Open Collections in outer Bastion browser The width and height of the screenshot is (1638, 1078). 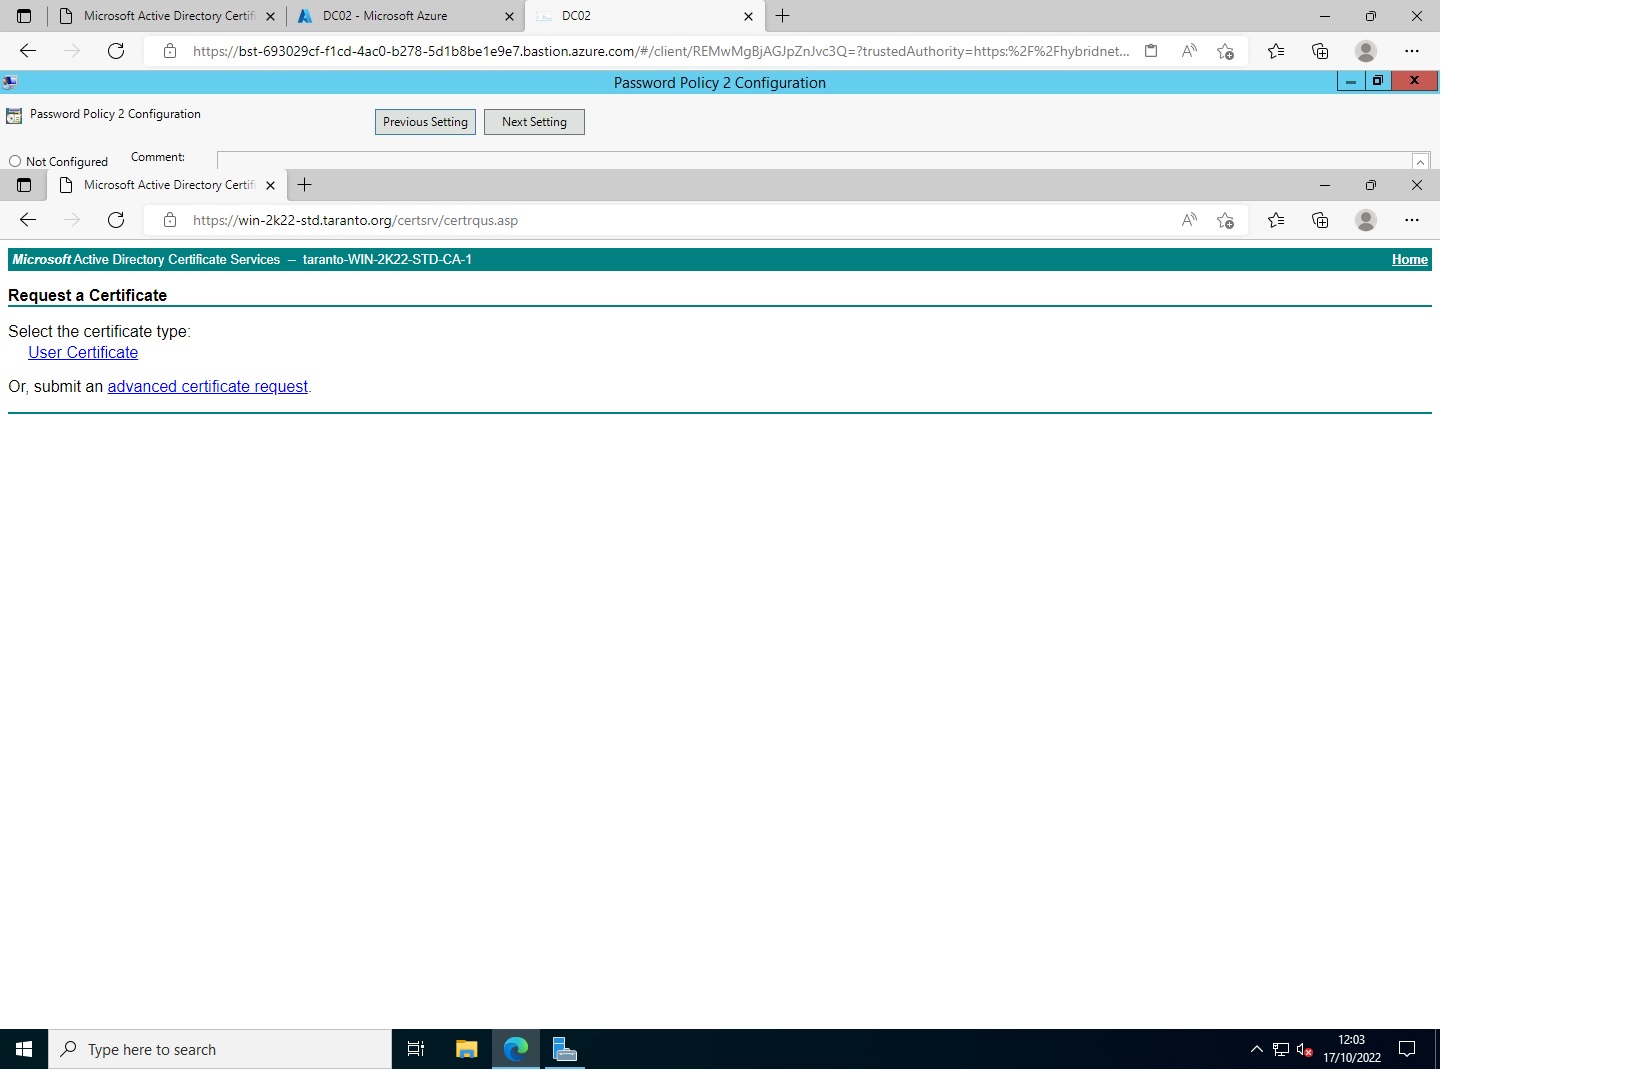(x=1320, y=51)
